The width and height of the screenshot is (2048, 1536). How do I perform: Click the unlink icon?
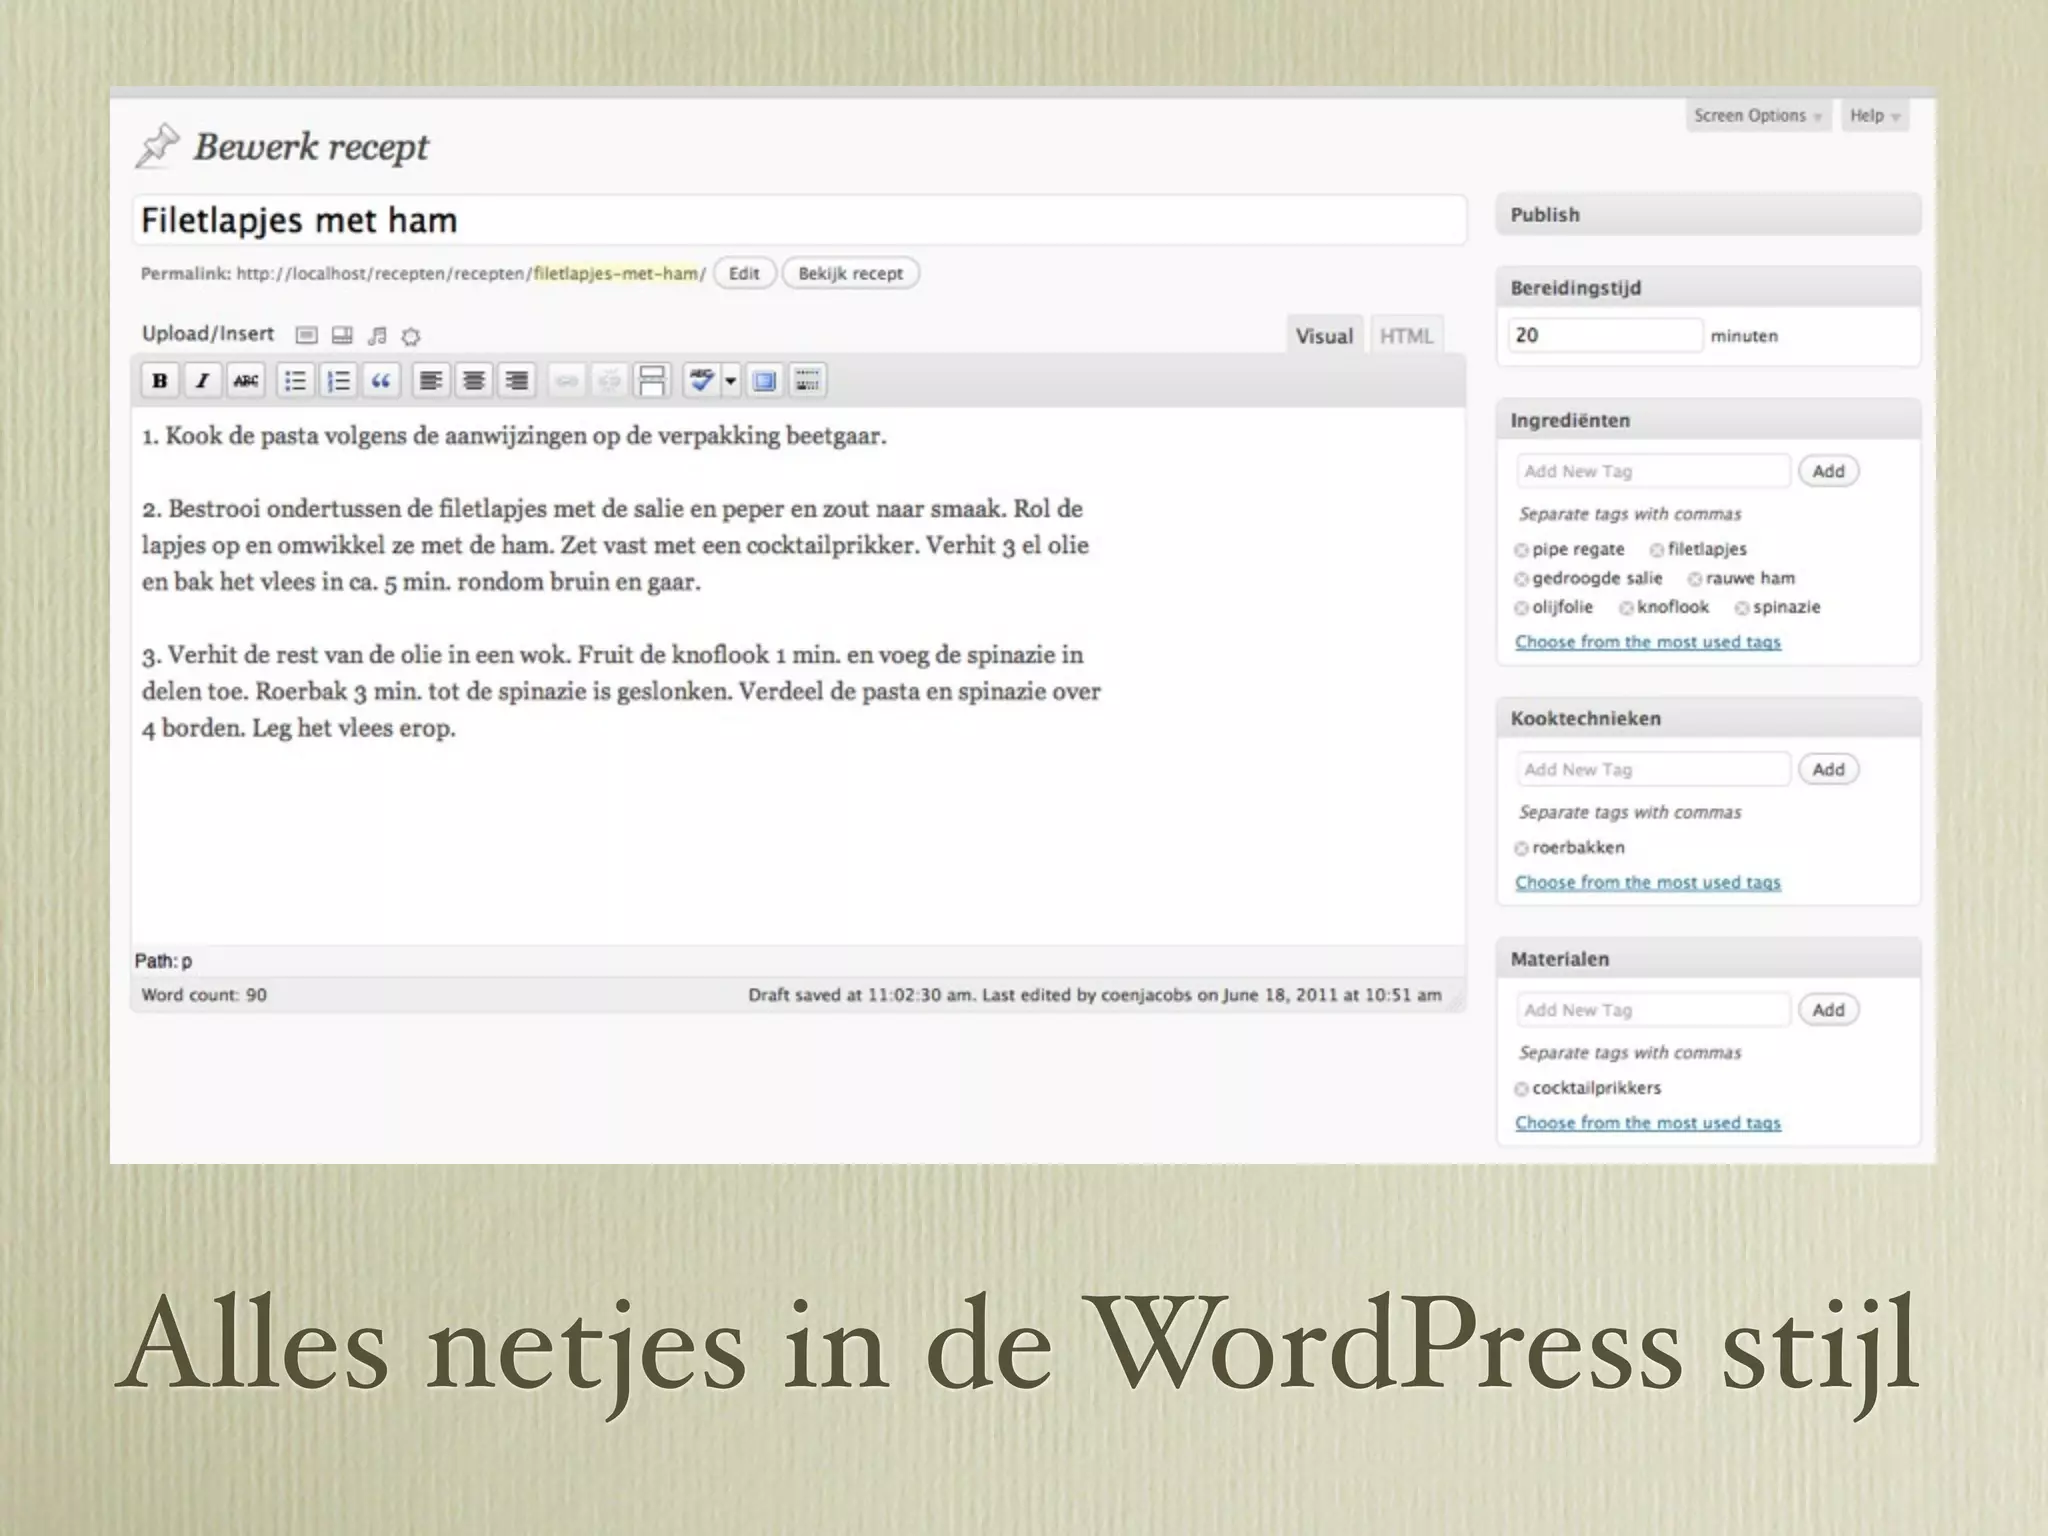click(609, 381)
